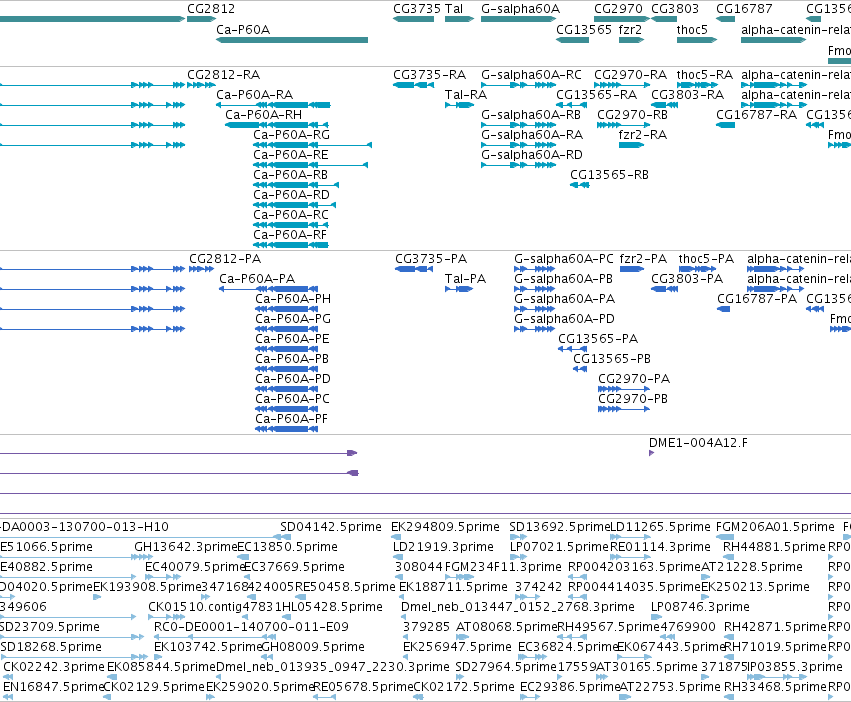Select the CG2812-PA protein label
Image resolution: width=851 pixels, height=702 pixels.
click(x=225, y=258)
